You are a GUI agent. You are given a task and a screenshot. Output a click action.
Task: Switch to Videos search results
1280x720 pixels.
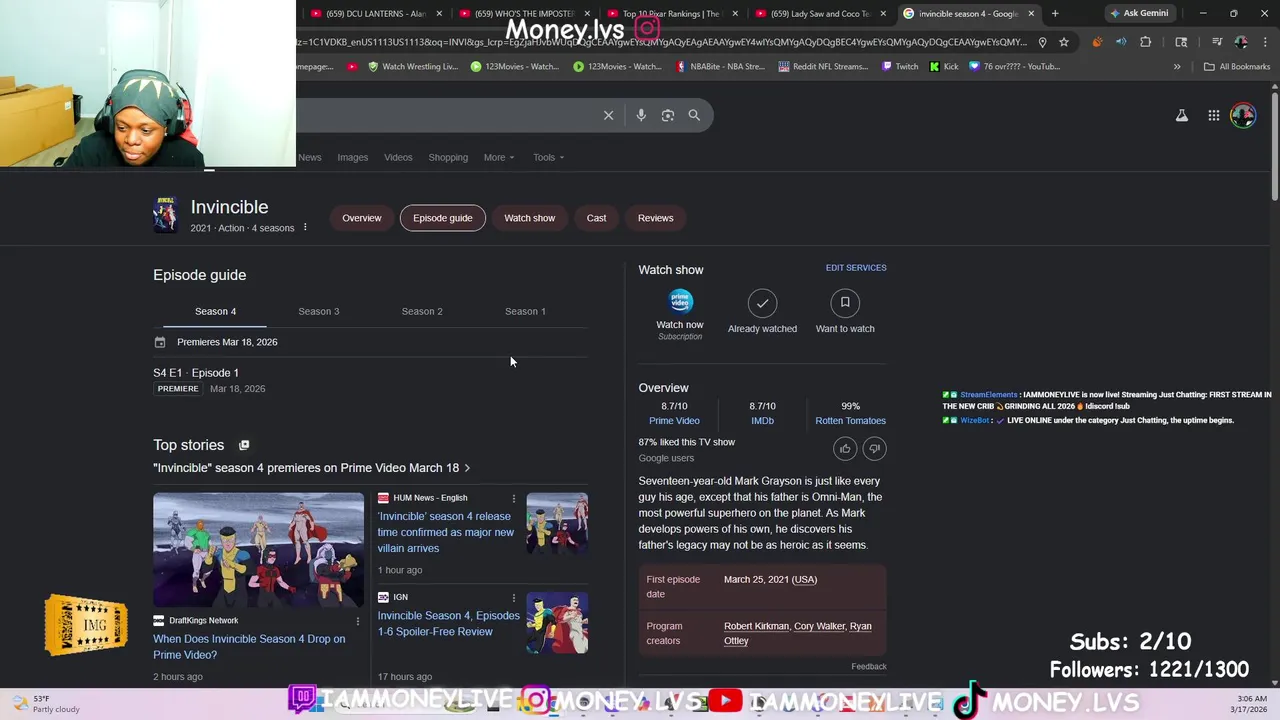point(398,157)
